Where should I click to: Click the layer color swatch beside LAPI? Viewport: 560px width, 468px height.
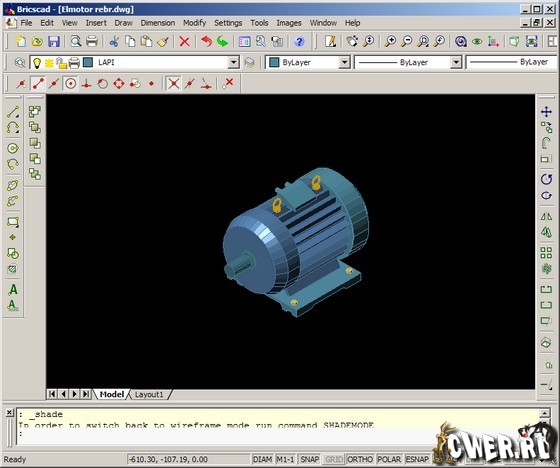click(x=88, y=63)
